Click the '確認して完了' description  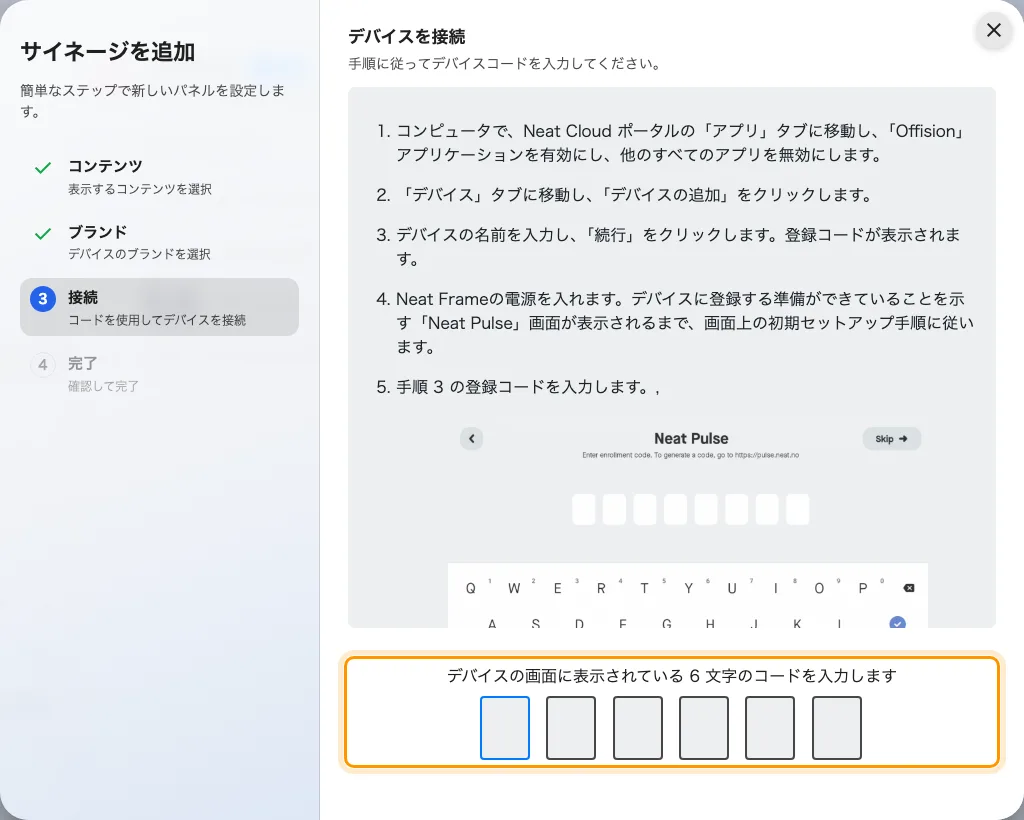(103, 386)
